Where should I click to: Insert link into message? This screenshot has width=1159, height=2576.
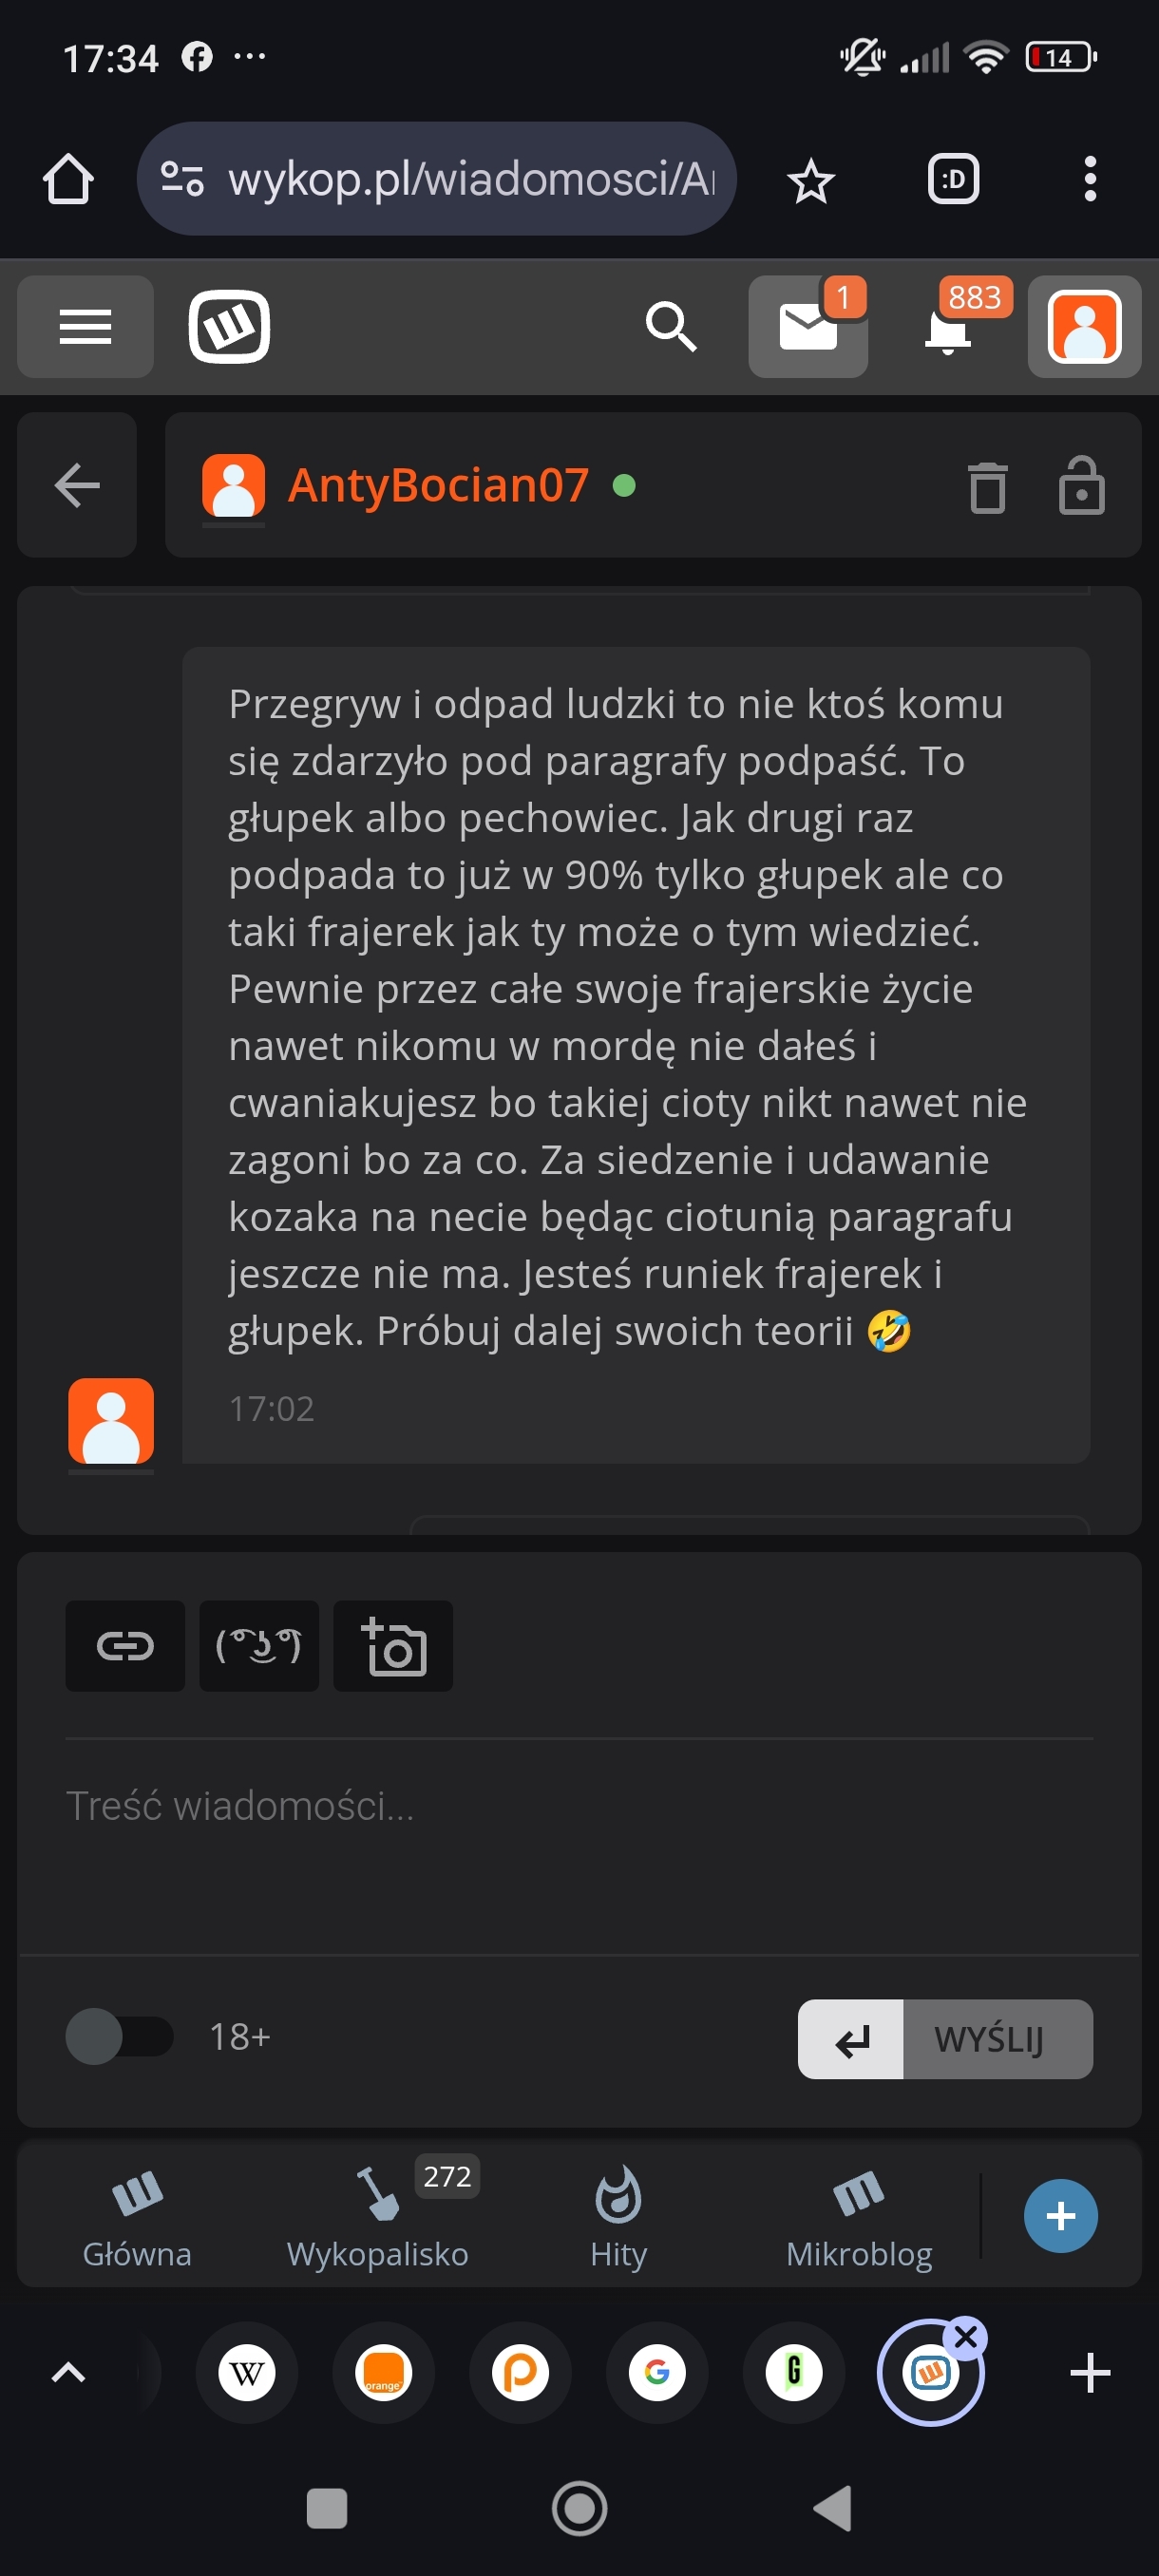[x=125, y=1645]
